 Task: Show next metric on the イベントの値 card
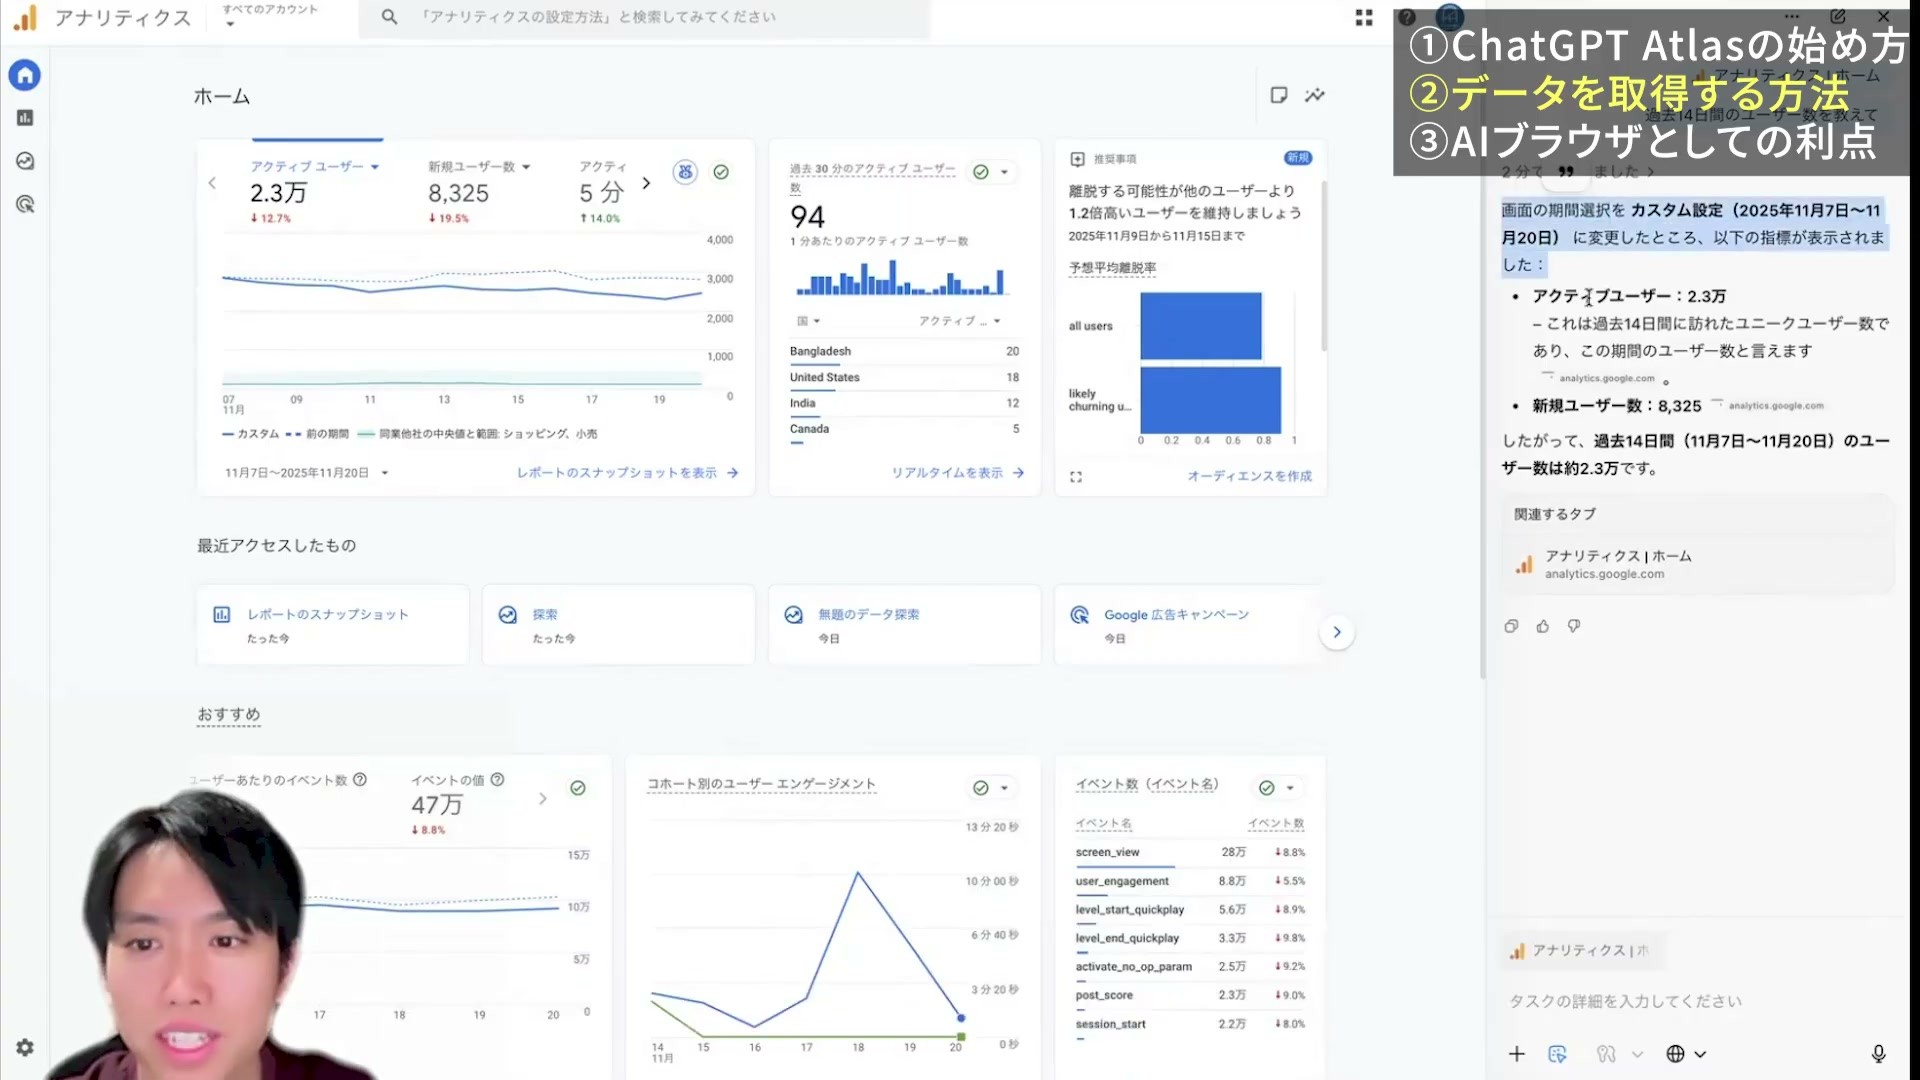click(543, 799)
